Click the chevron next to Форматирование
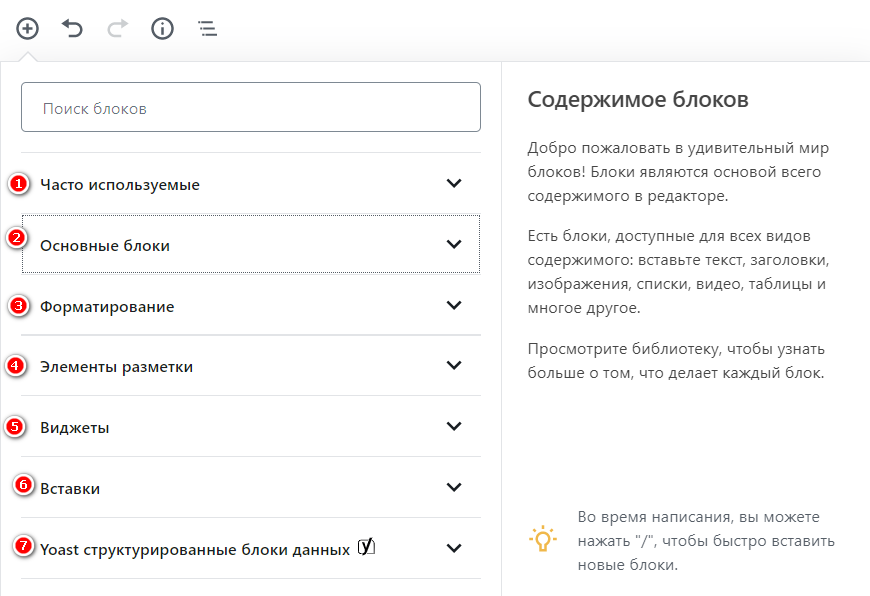The width and height of the screenshot is (870, 596). tap(454, 305)
